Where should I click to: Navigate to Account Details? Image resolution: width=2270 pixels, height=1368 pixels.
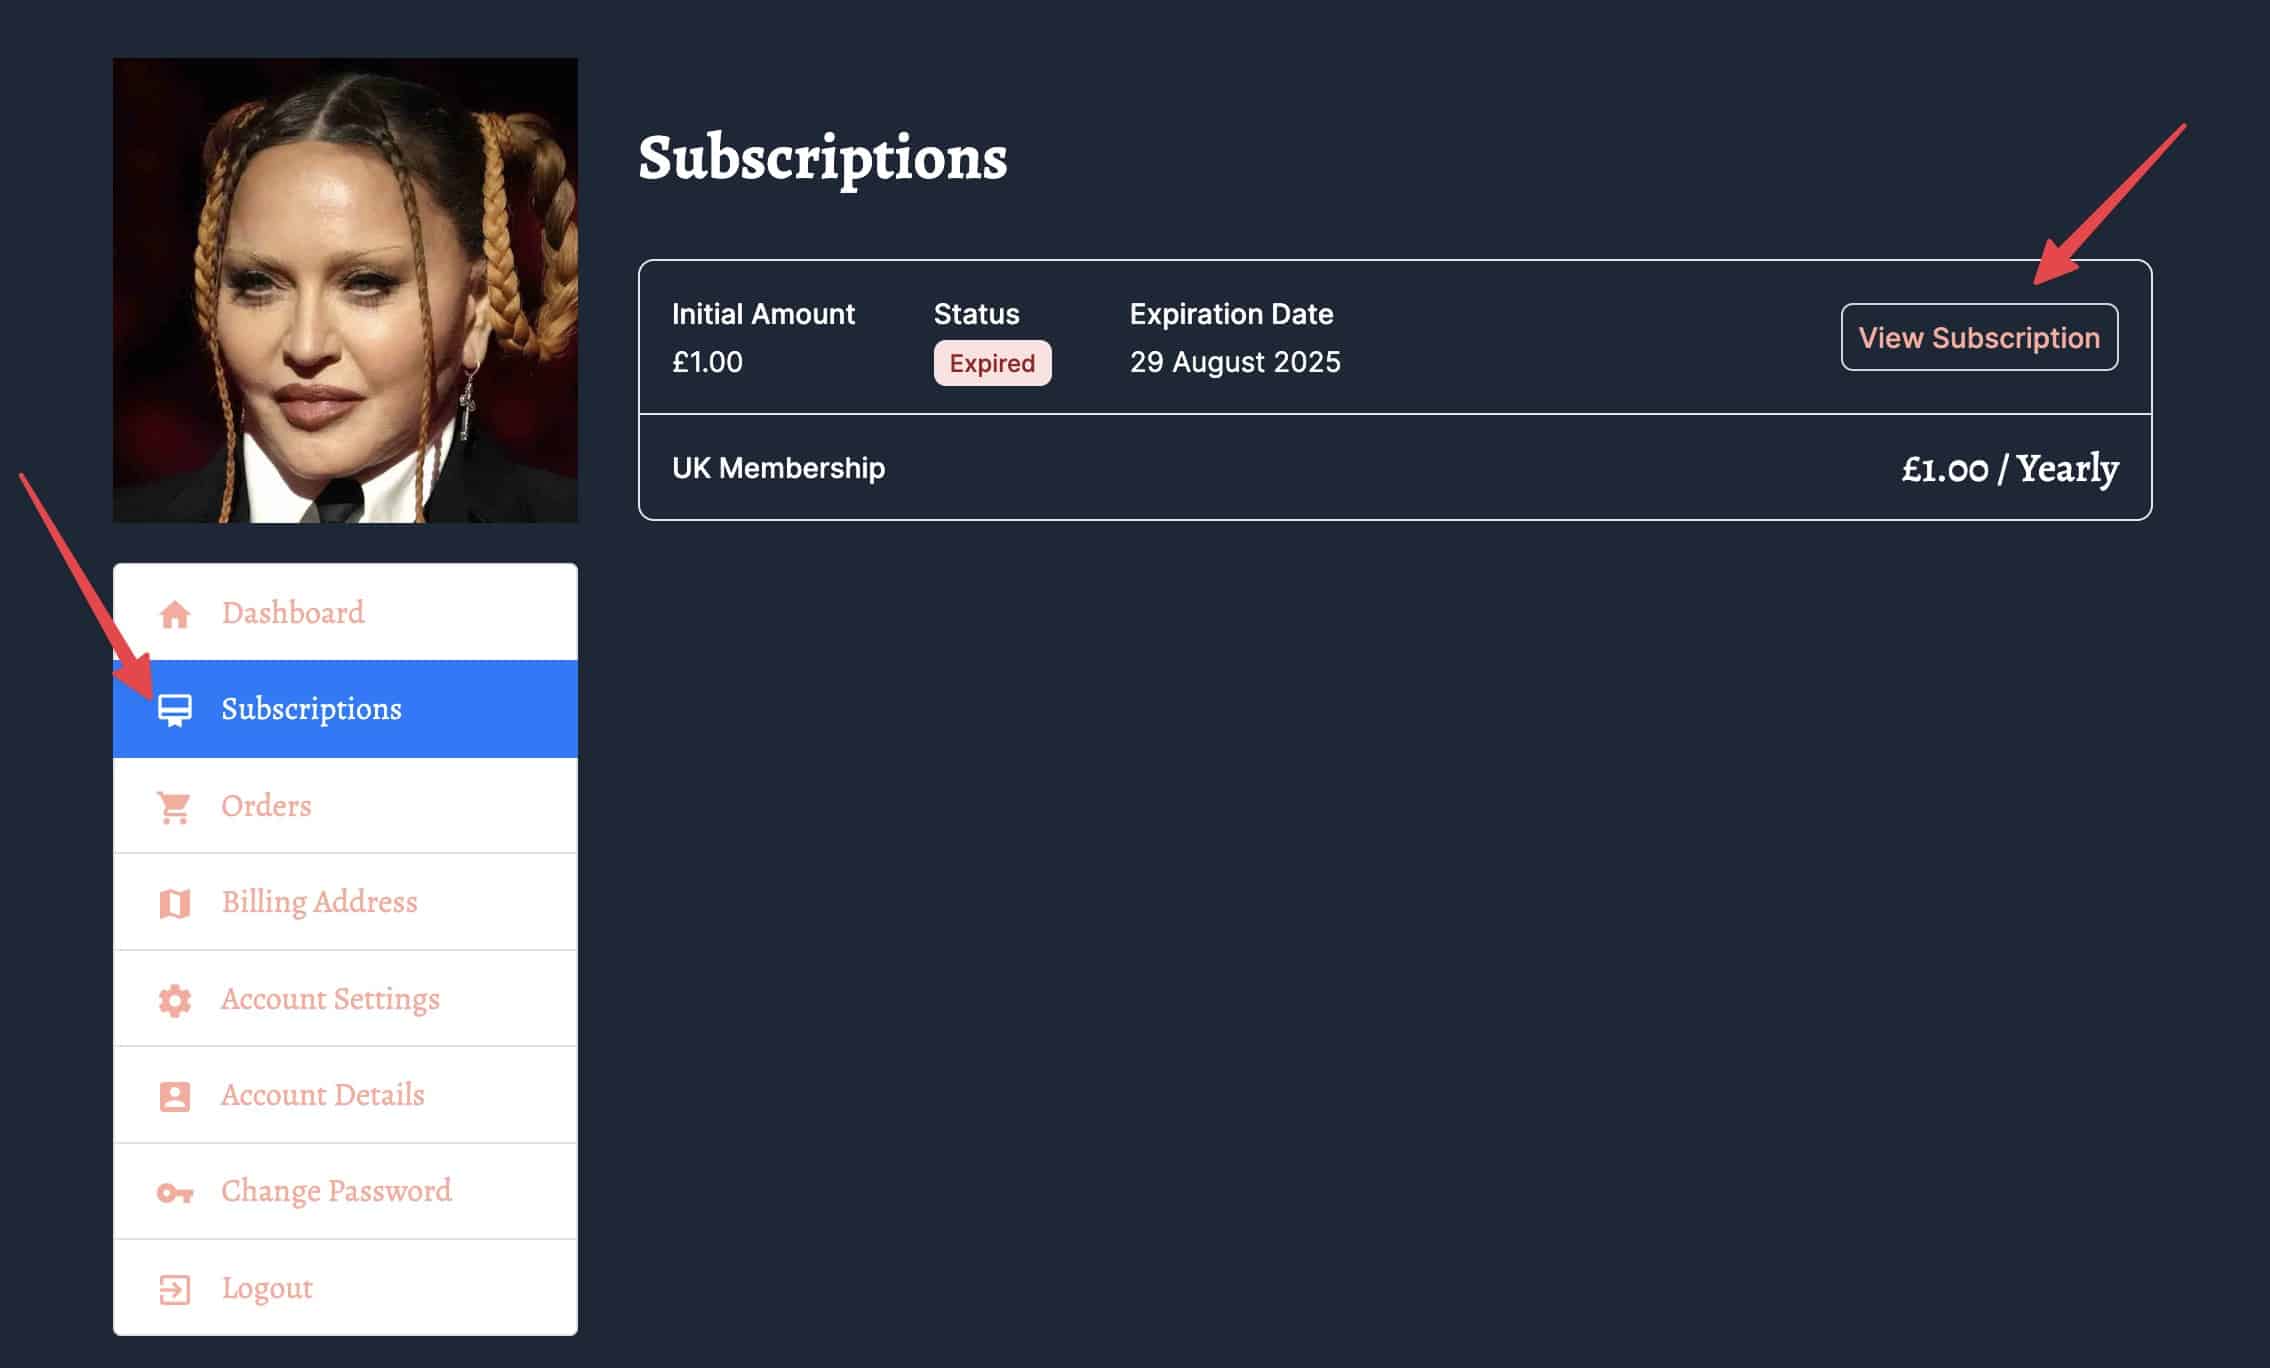pyautogui.click(x=345, y=1095)
